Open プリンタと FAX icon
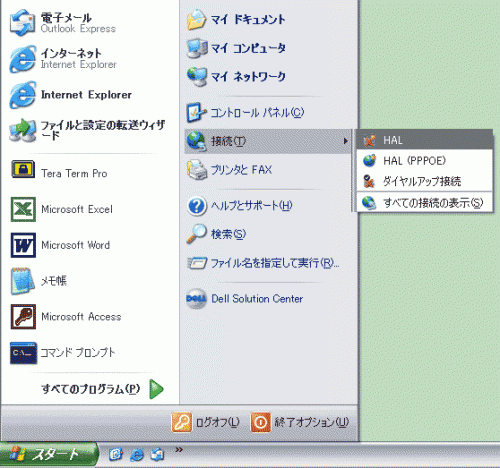Screen dimensions: 500x468 point(197,170)
